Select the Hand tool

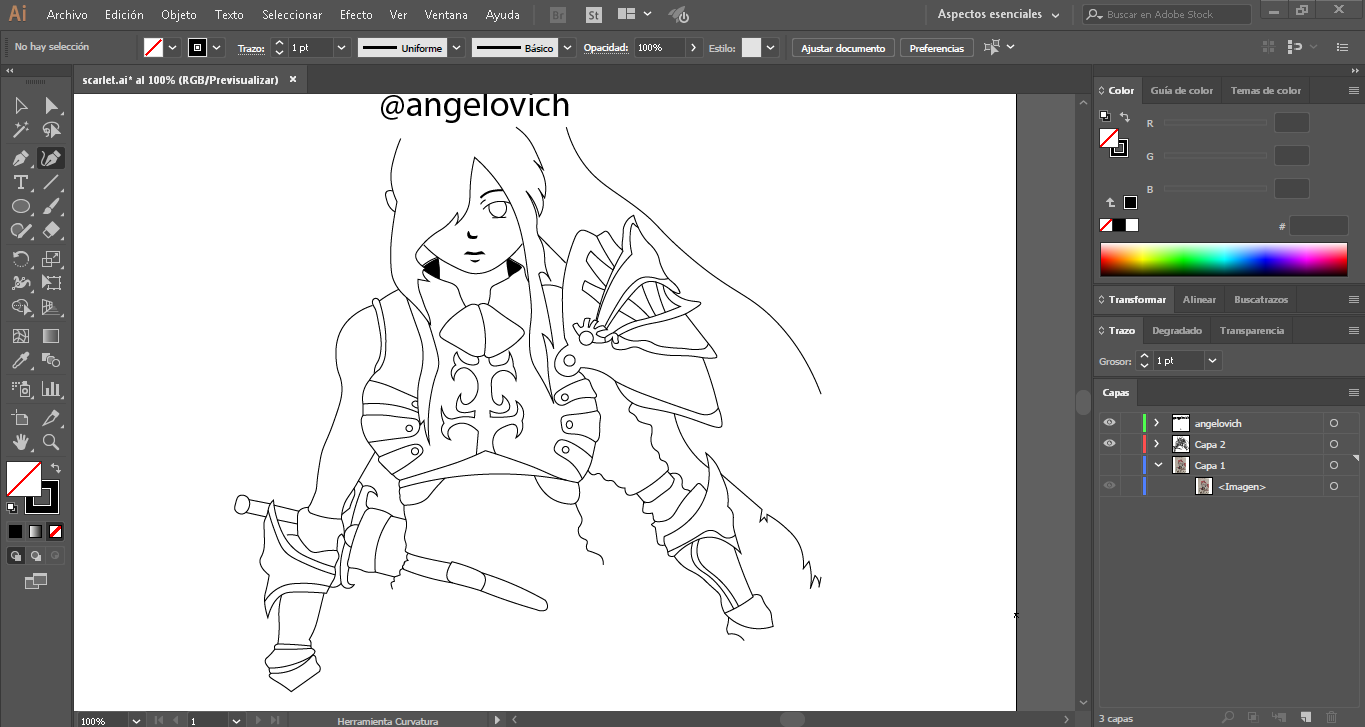click(x=20, y=442)
